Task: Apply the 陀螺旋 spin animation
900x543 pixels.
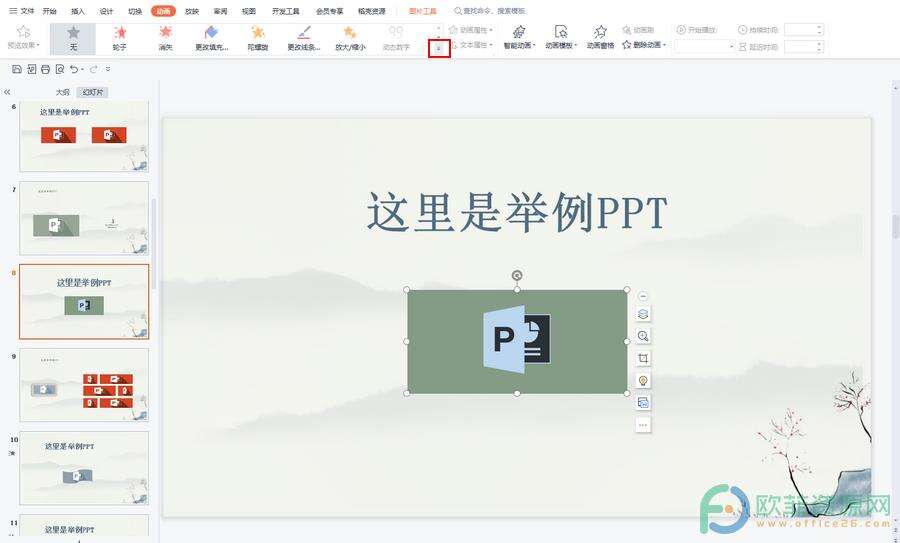Action: [258, 38]
